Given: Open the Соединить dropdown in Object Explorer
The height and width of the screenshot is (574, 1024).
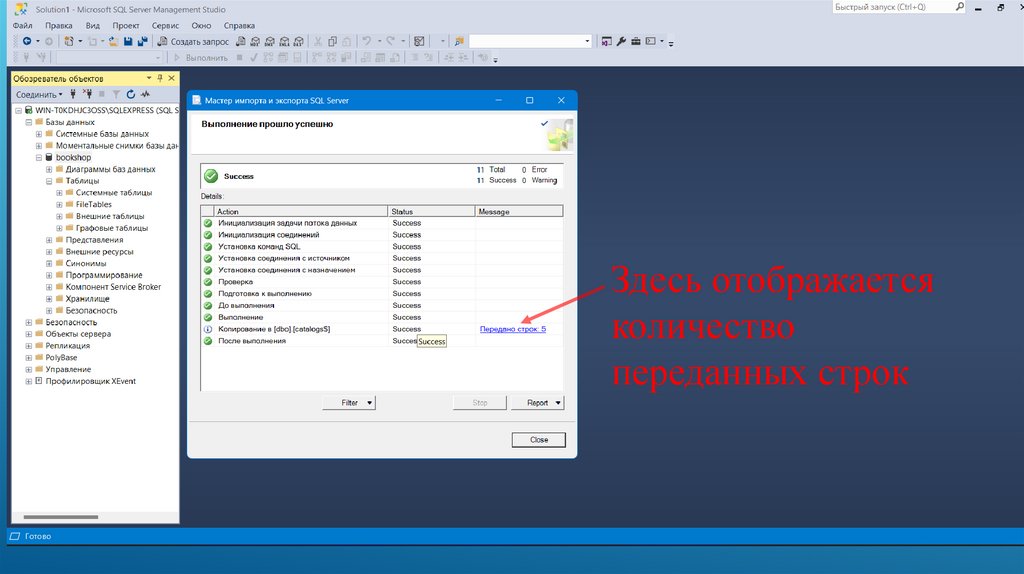Looking at the screenshot, I should [39, 95].
